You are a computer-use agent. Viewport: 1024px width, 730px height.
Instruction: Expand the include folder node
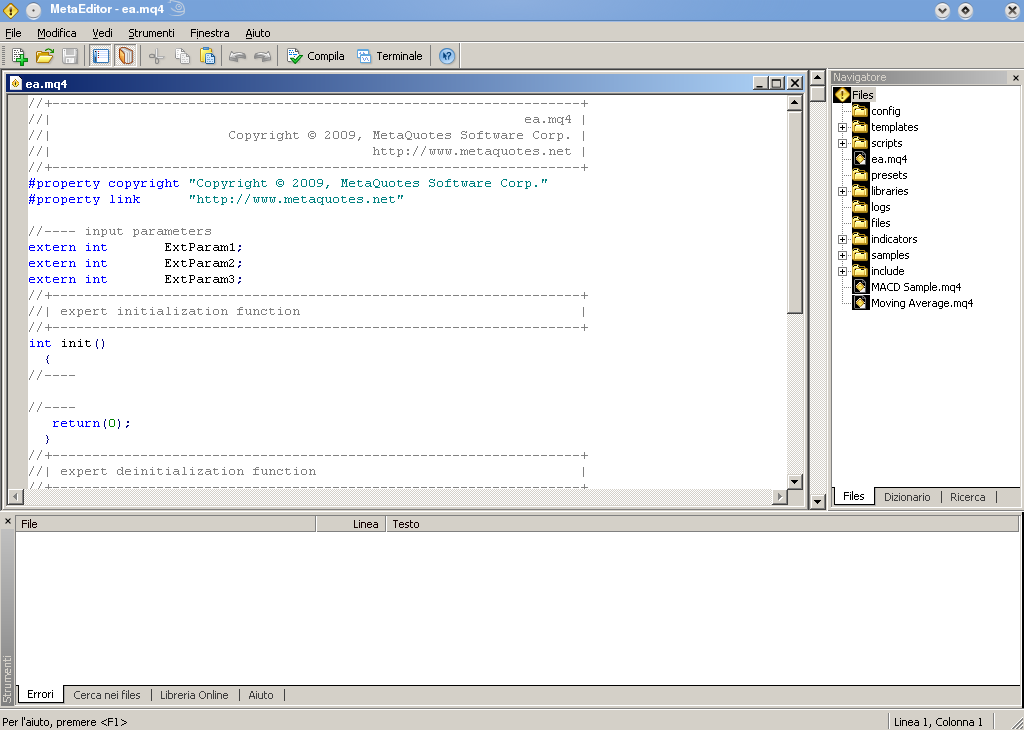tap(842, 272)
